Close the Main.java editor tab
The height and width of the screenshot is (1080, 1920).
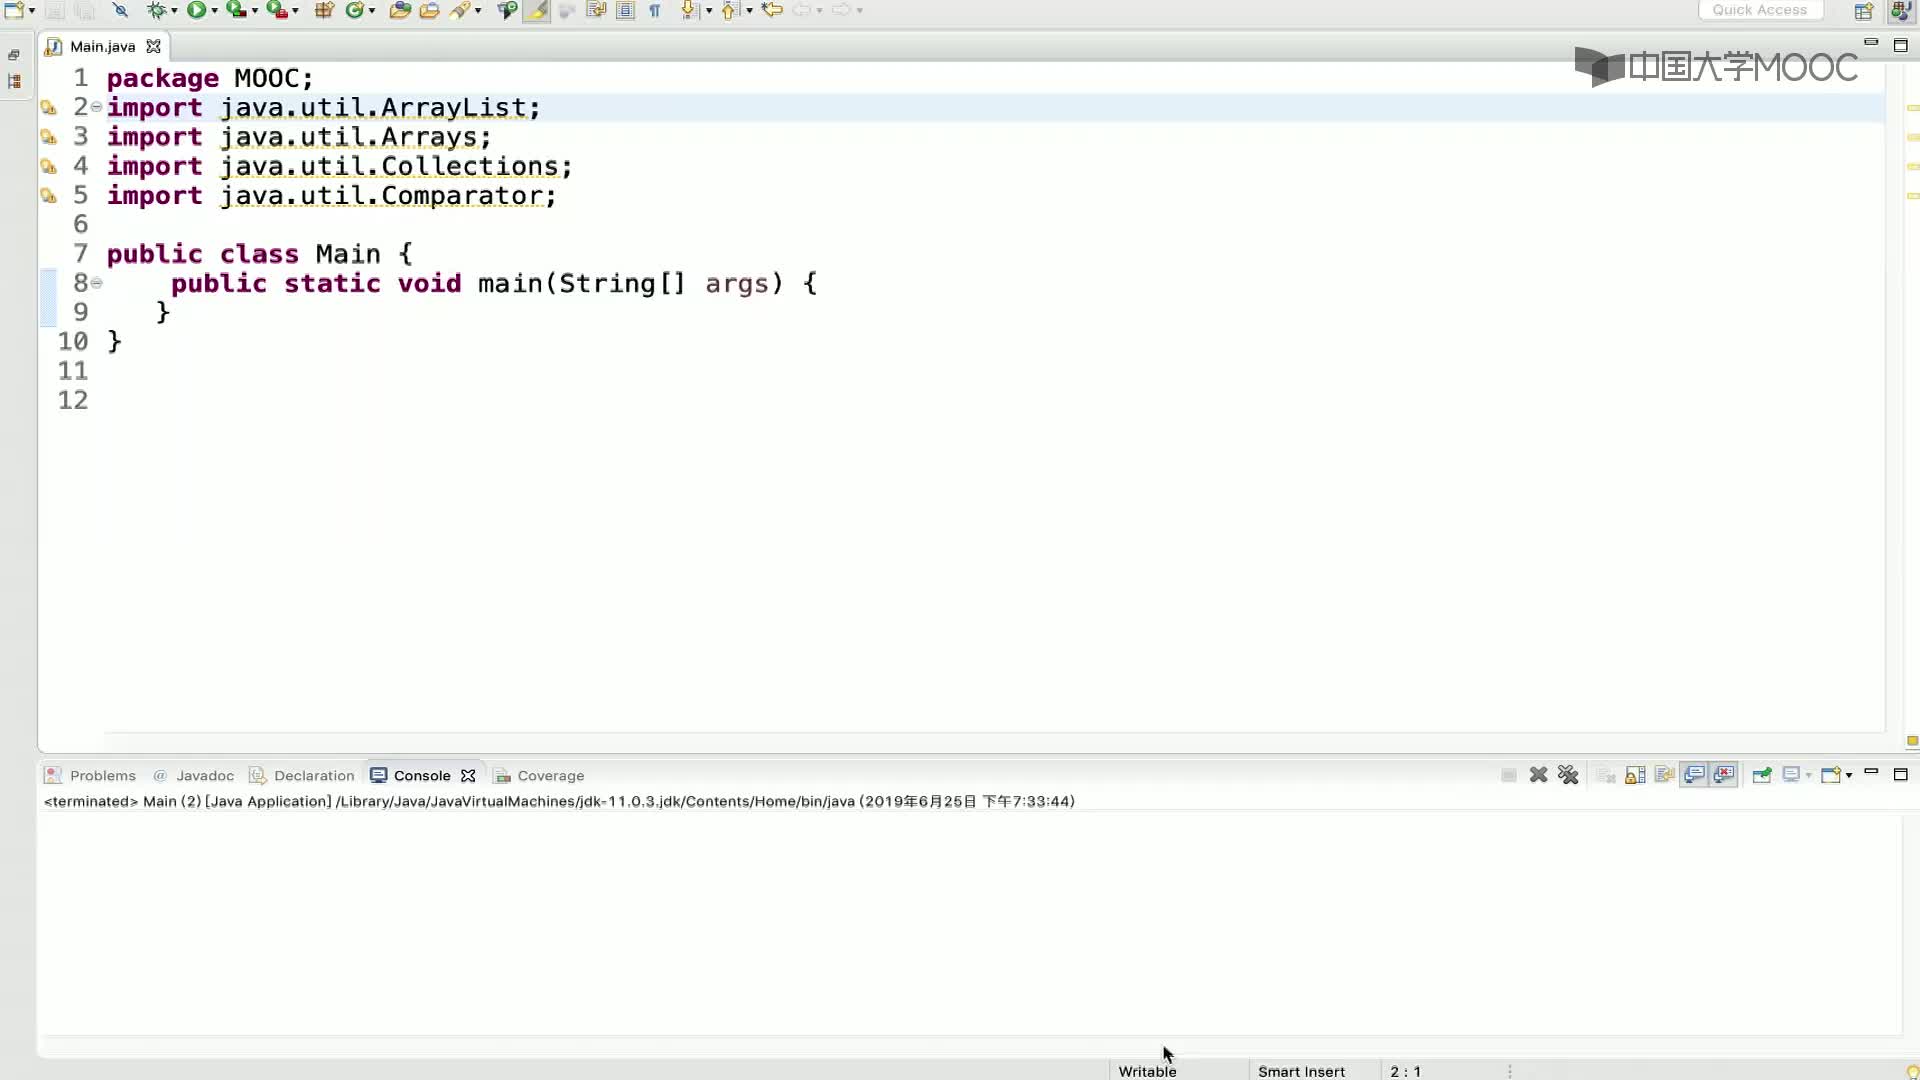[153, 46]
